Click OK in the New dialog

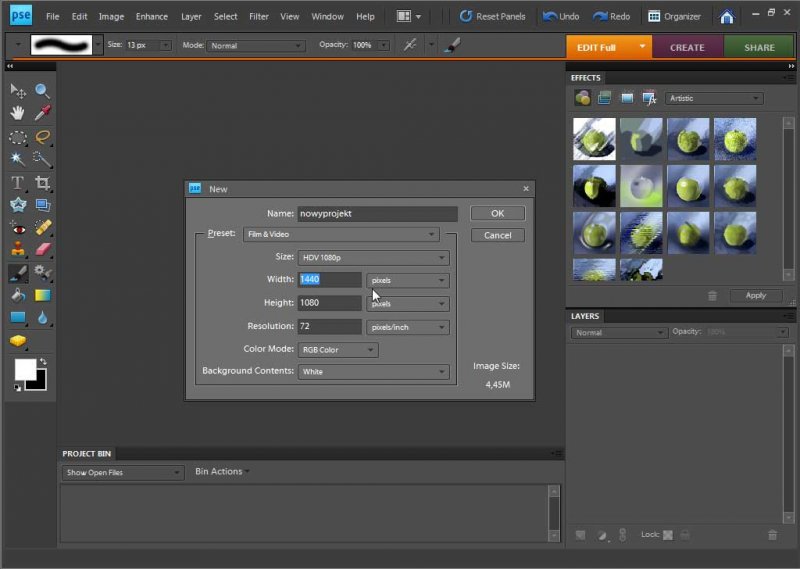pos(497,213)
